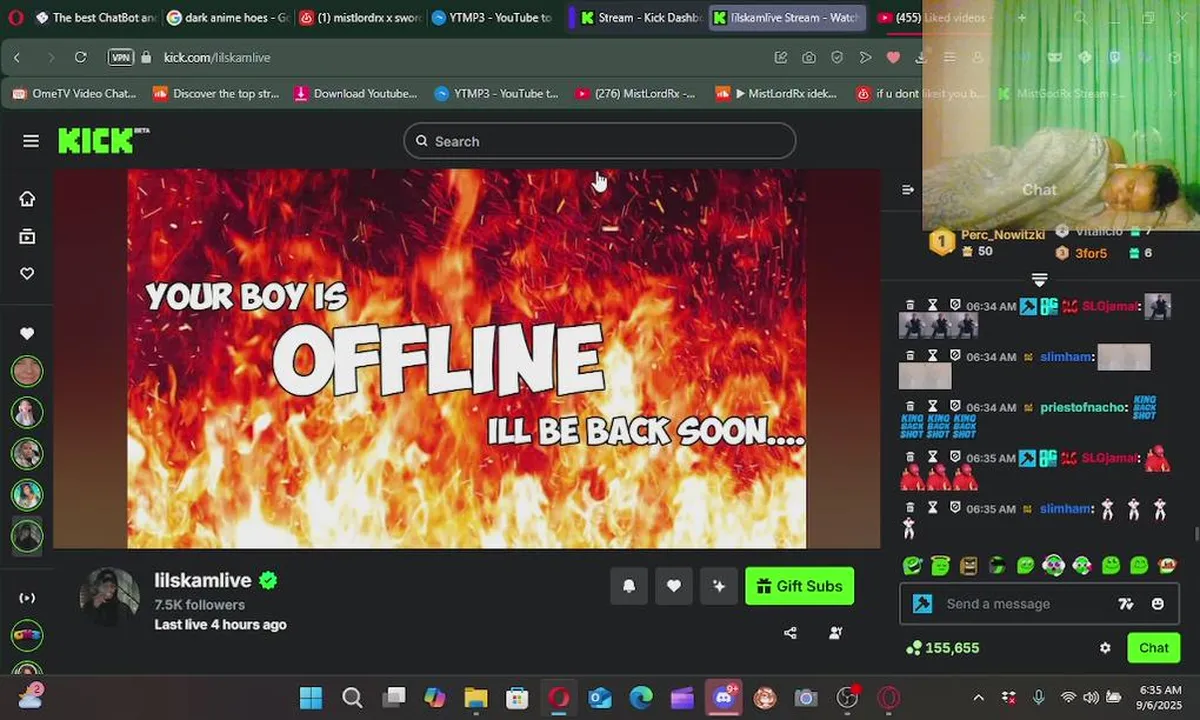
Task: Take a snapshot with the camera icon
Action: (x=809, y=57)
